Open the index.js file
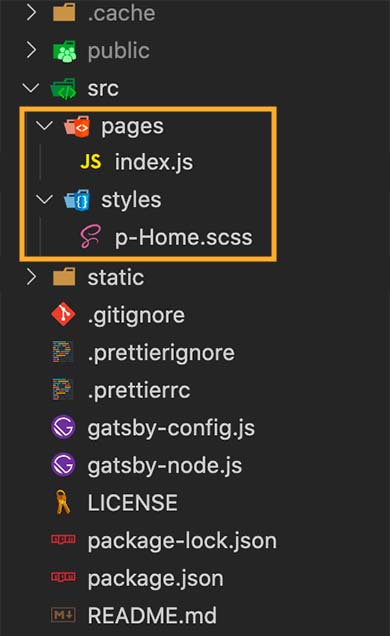390x636 pixels. tap(154, 162)
